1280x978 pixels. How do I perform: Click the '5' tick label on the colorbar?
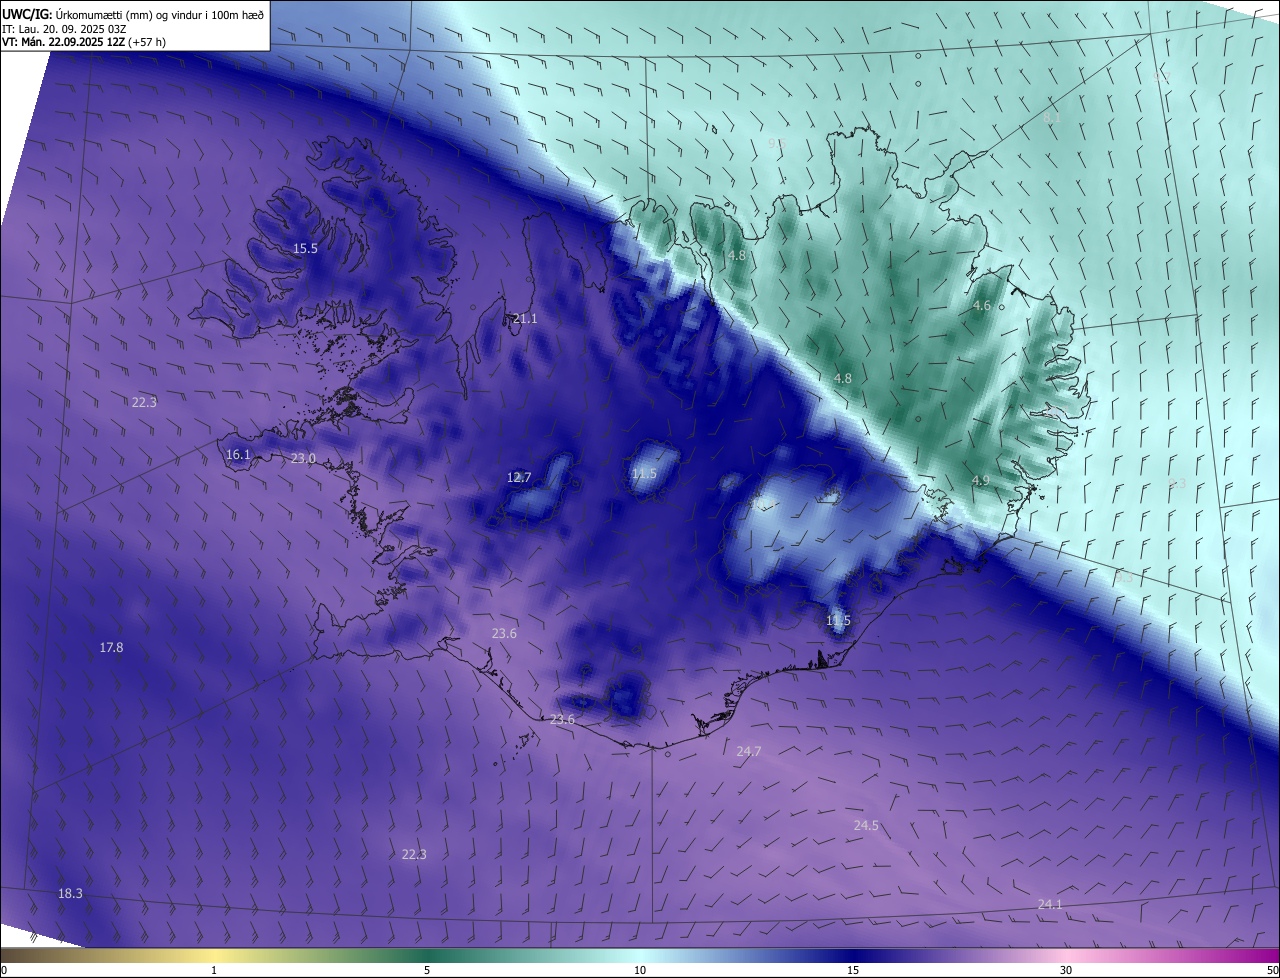pos(427,970)
